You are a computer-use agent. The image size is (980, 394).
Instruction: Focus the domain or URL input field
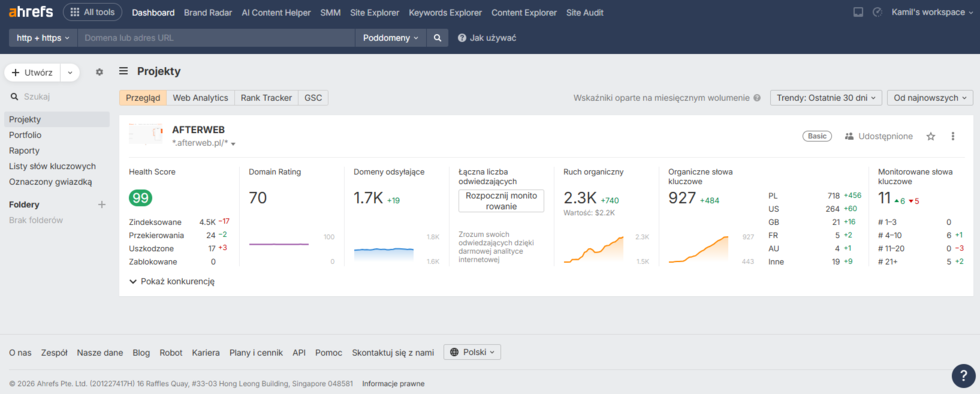click(x=216, y=38)
